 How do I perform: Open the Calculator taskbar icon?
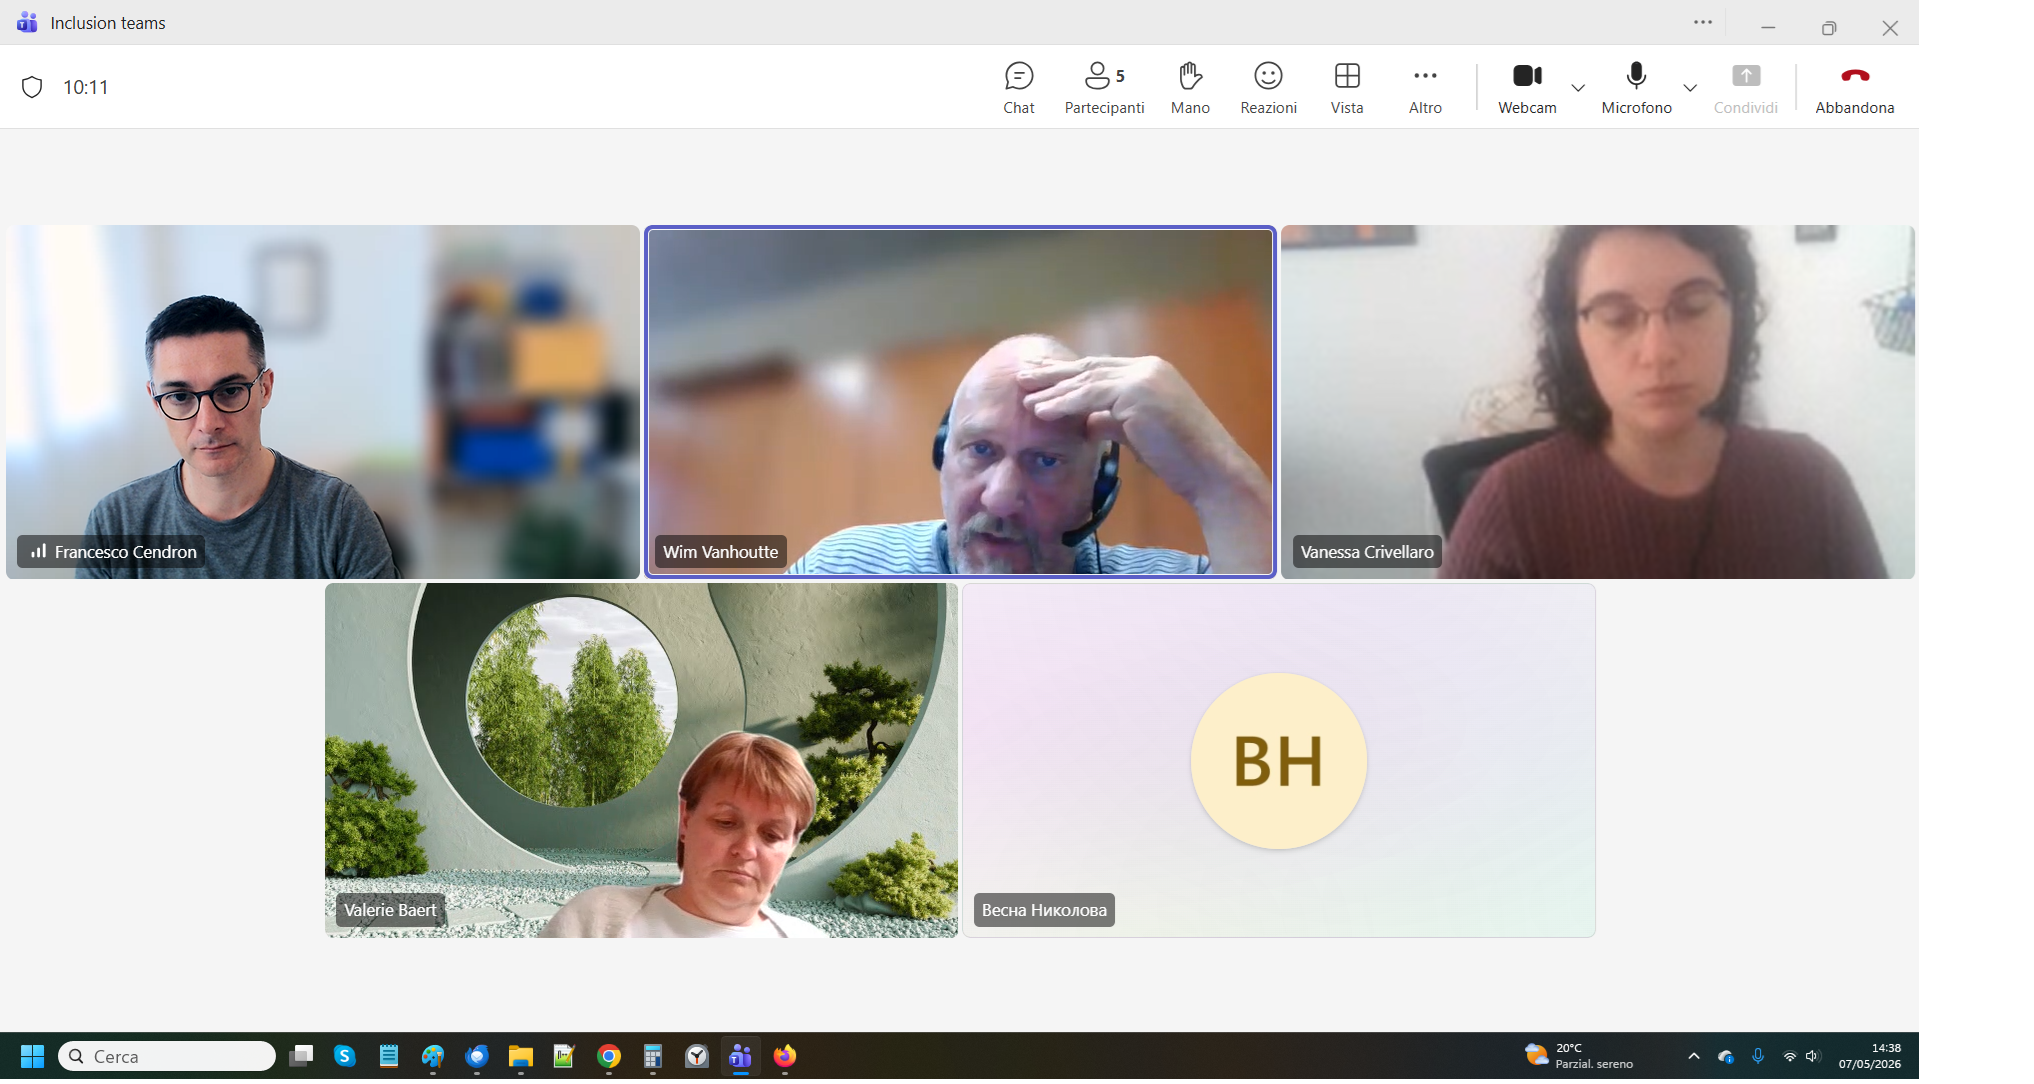point(652,1056)
